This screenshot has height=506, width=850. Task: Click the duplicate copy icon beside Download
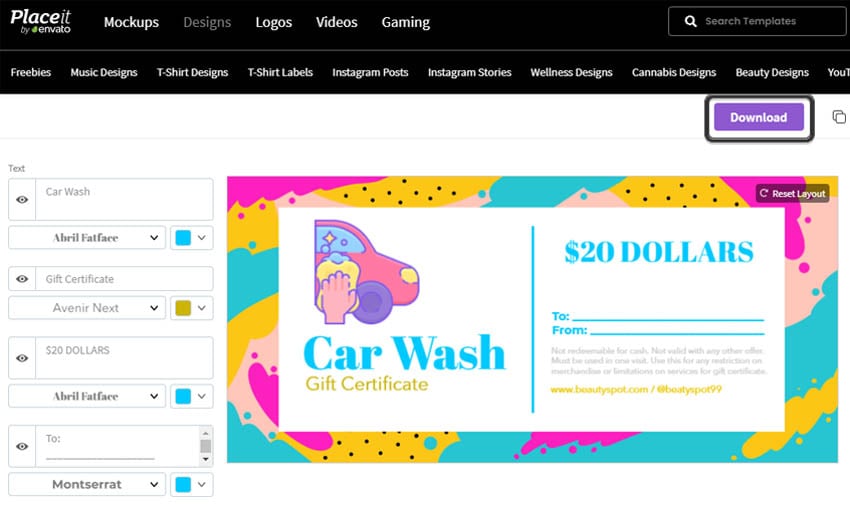tap(839, 117)
